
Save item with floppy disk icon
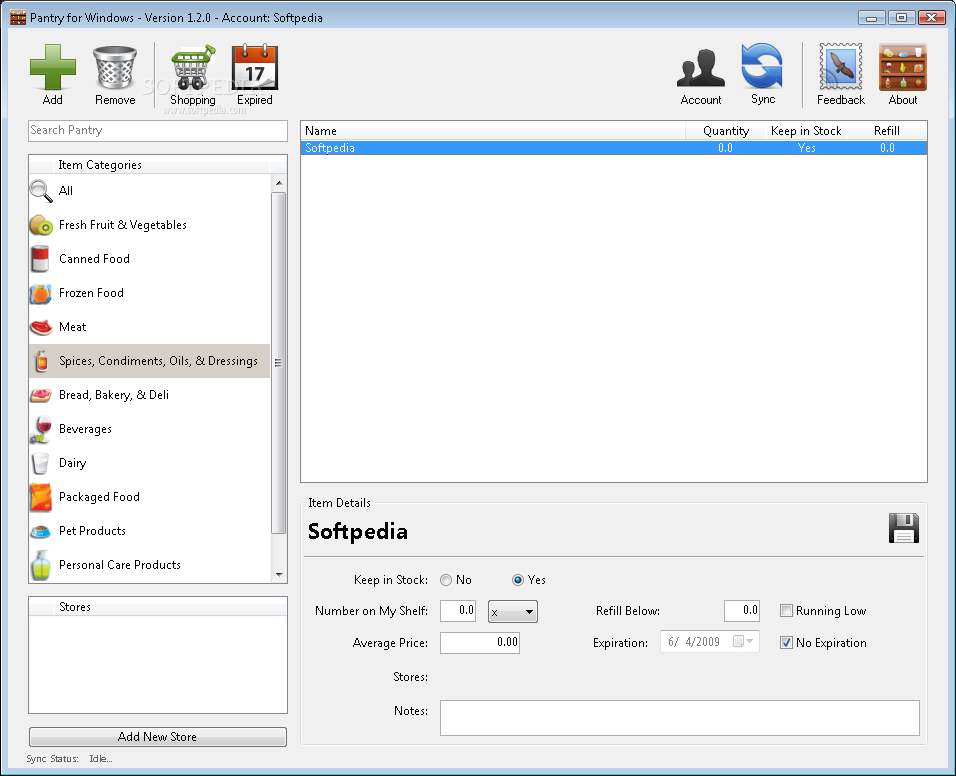tap(904, 528)
